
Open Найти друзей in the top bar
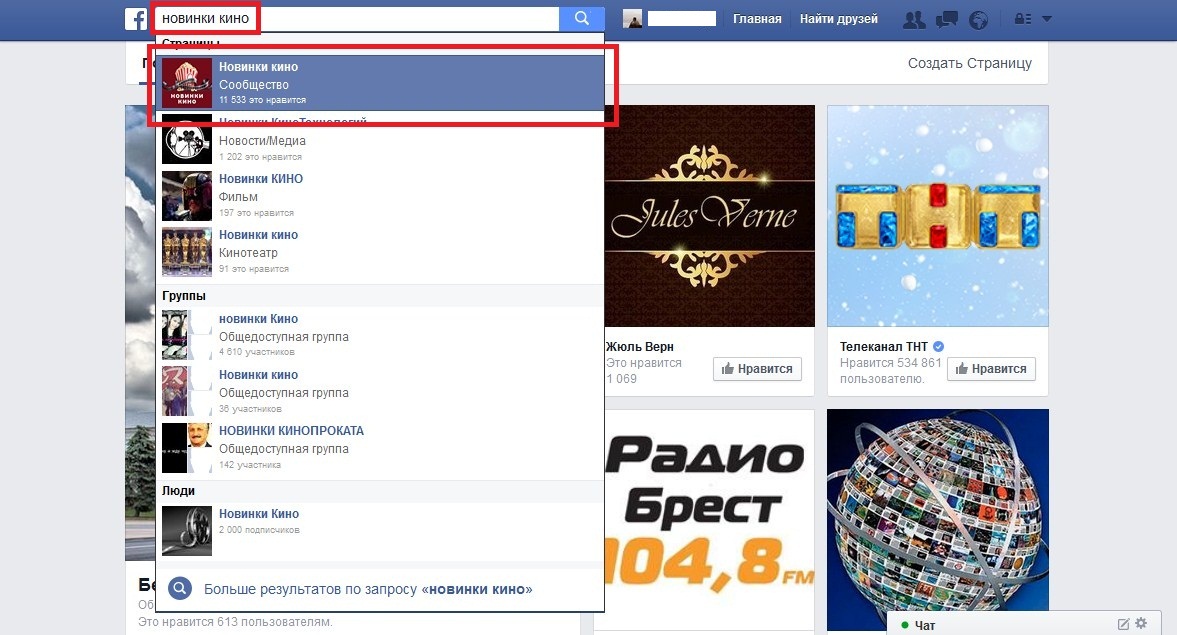[x=838, y=19]
